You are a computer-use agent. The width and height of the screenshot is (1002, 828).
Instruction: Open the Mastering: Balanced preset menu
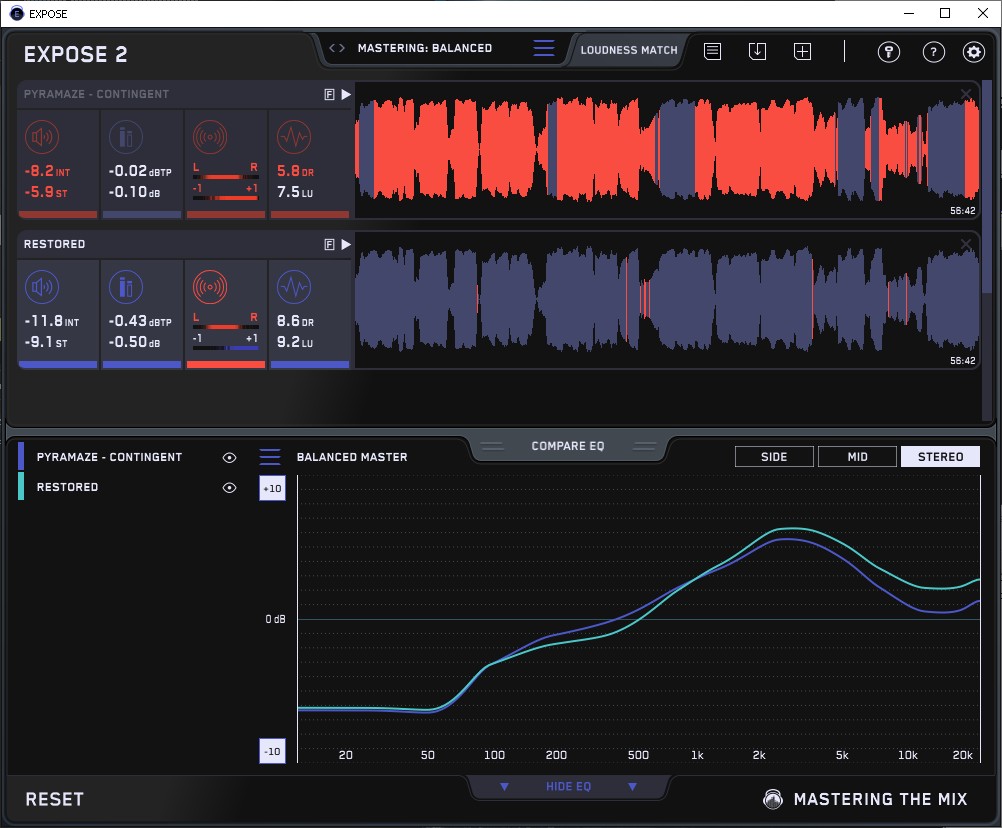(x=424, y=48)
